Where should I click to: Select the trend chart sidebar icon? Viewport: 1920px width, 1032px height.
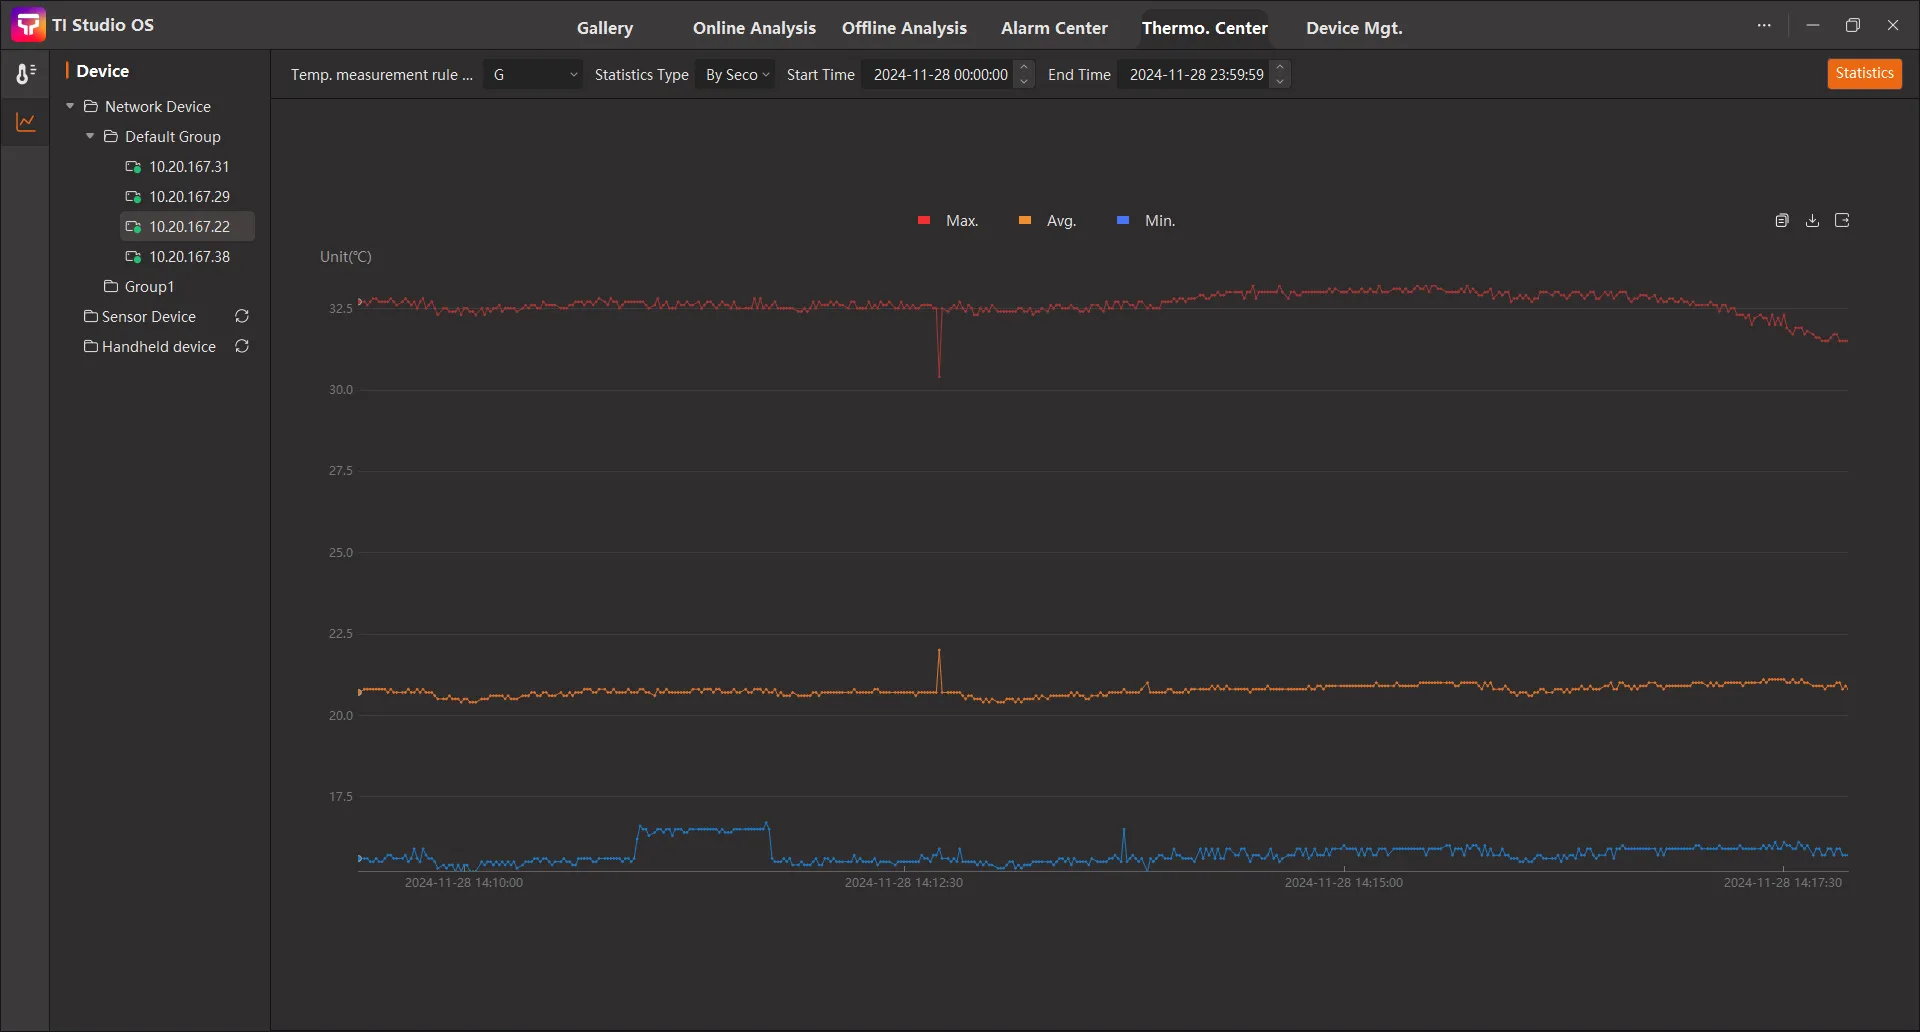coord(26,123)
